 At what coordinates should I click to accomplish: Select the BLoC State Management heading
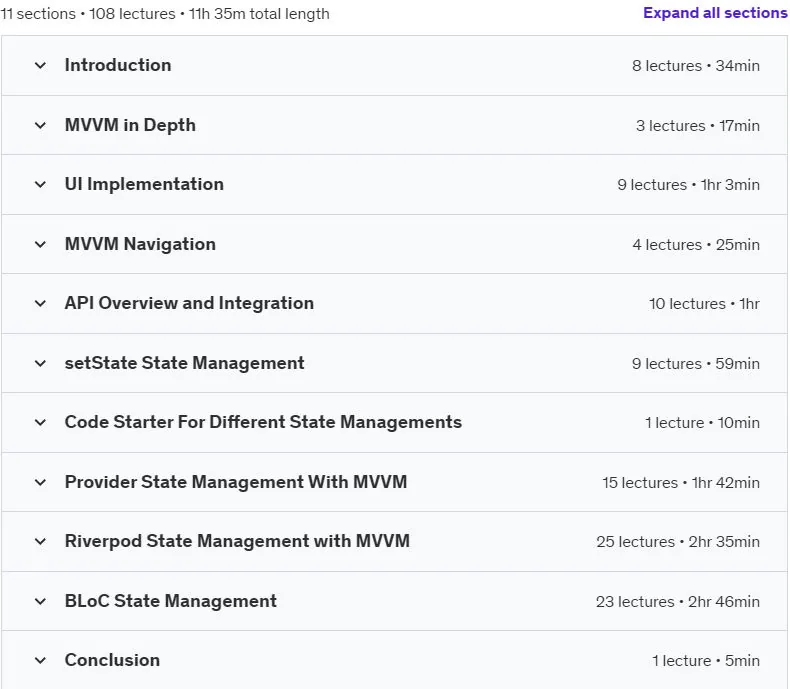tap(171, 601)
